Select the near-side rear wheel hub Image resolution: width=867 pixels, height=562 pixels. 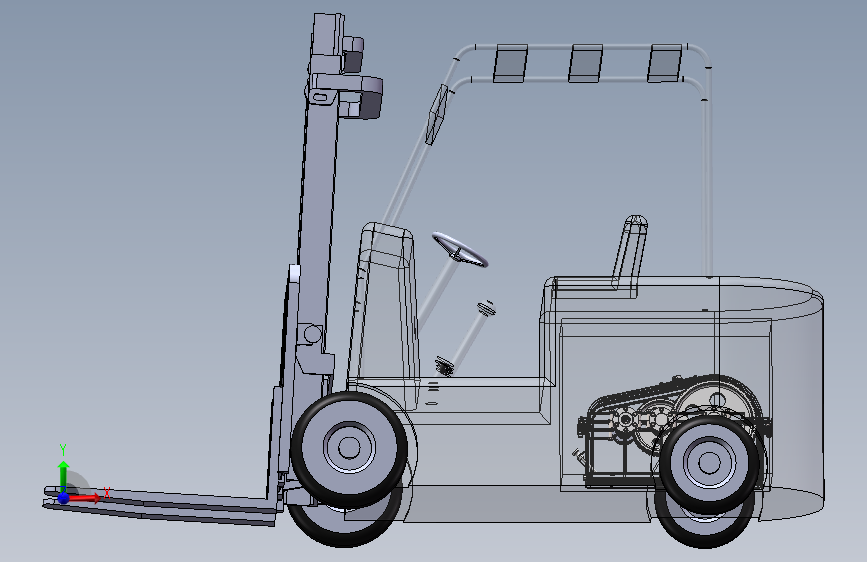point(709,462)
